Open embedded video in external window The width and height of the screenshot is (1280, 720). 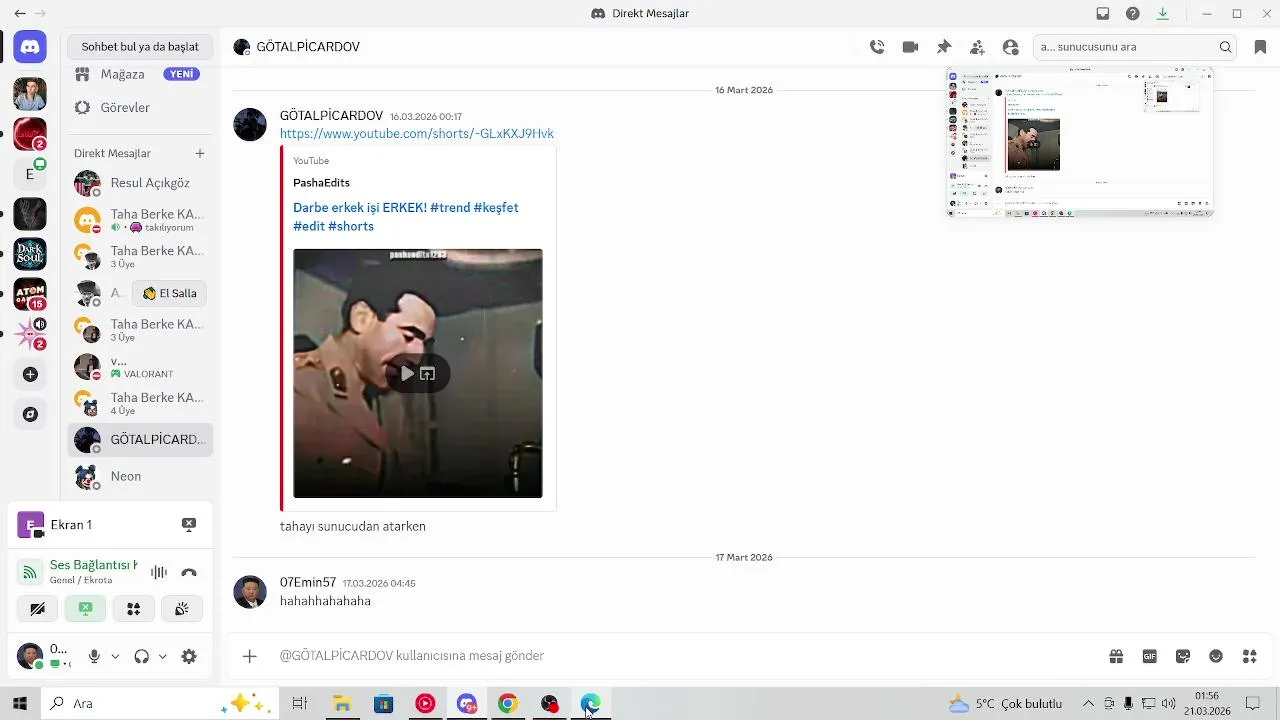(x=428, y=374)
